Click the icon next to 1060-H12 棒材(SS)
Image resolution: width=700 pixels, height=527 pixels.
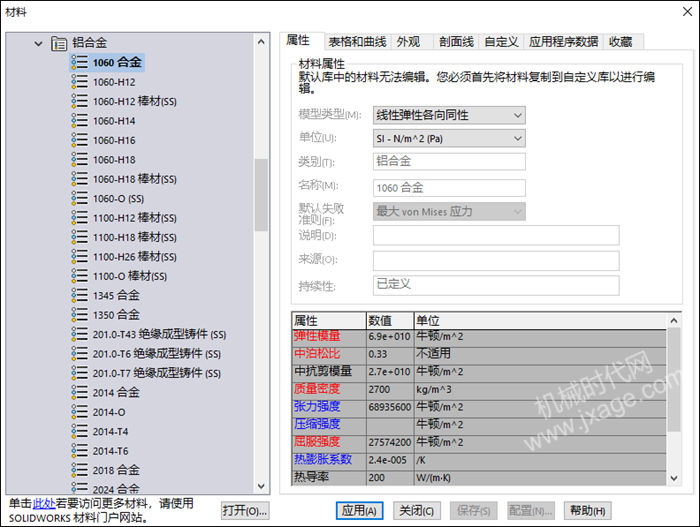(x=79, y=101)
